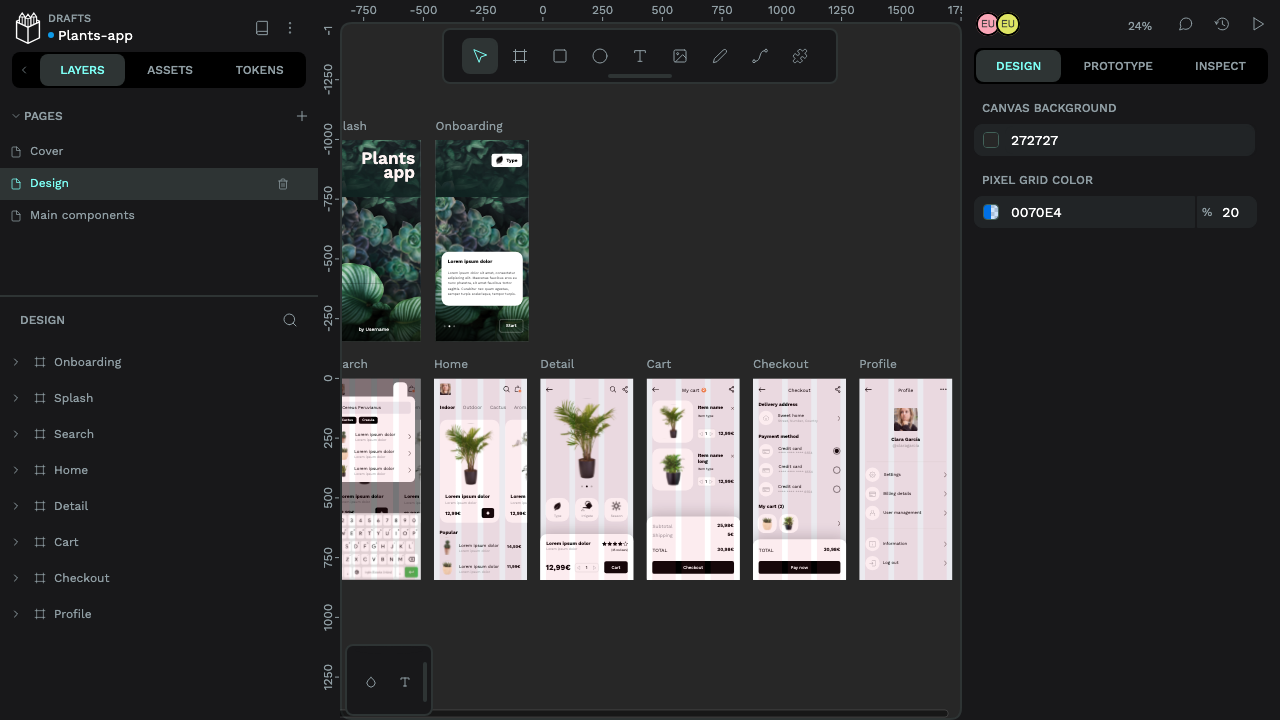Expand the Cart layer

tap(16, 542)
